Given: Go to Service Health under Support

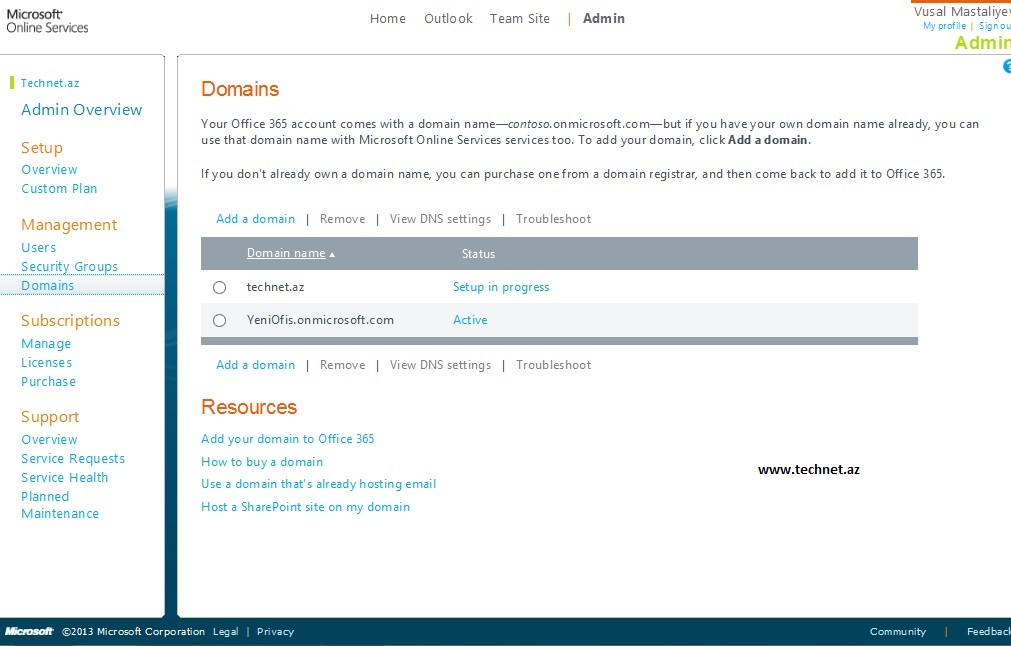Looking at the screenshot, I should [x=64, y=478].
